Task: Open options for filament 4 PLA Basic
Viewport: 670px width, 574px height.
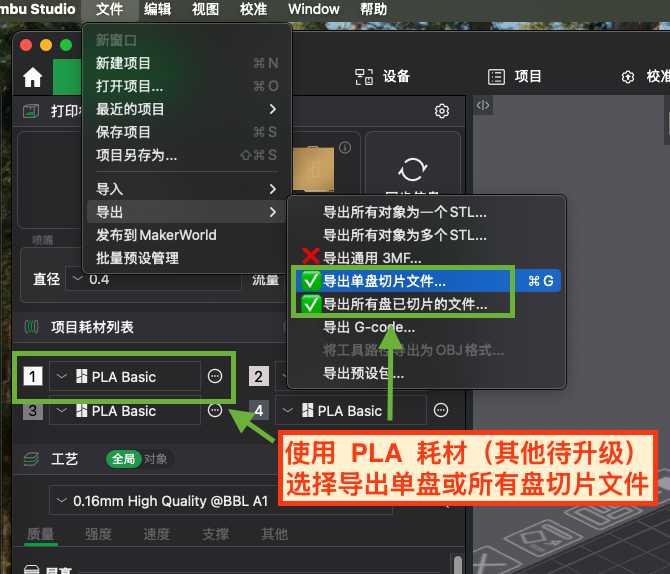Action: coord(441,410)
